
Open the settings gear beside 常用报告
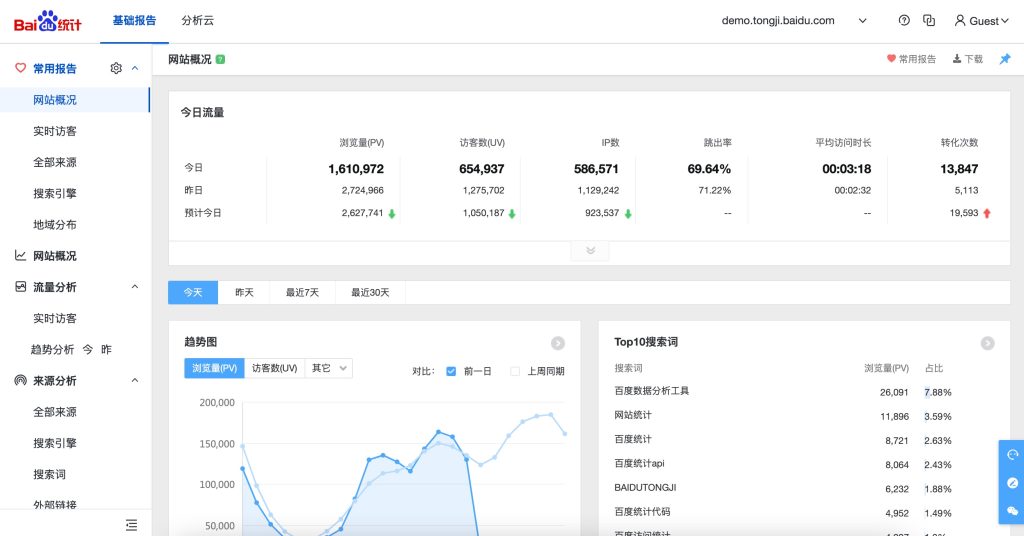tap(116, 68)
